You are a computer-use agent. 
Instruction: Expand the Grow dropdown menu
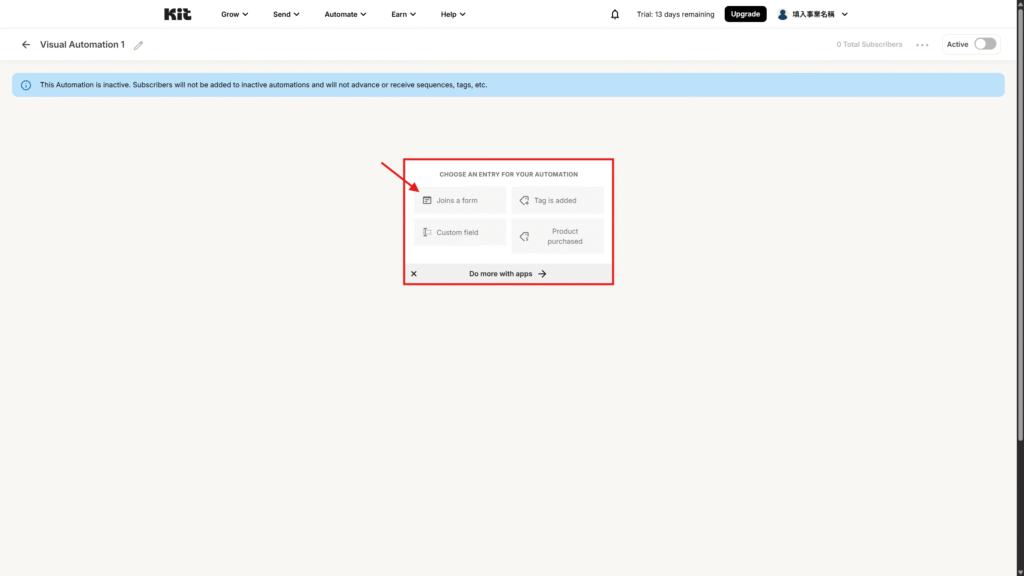click(x=235, y=14)
